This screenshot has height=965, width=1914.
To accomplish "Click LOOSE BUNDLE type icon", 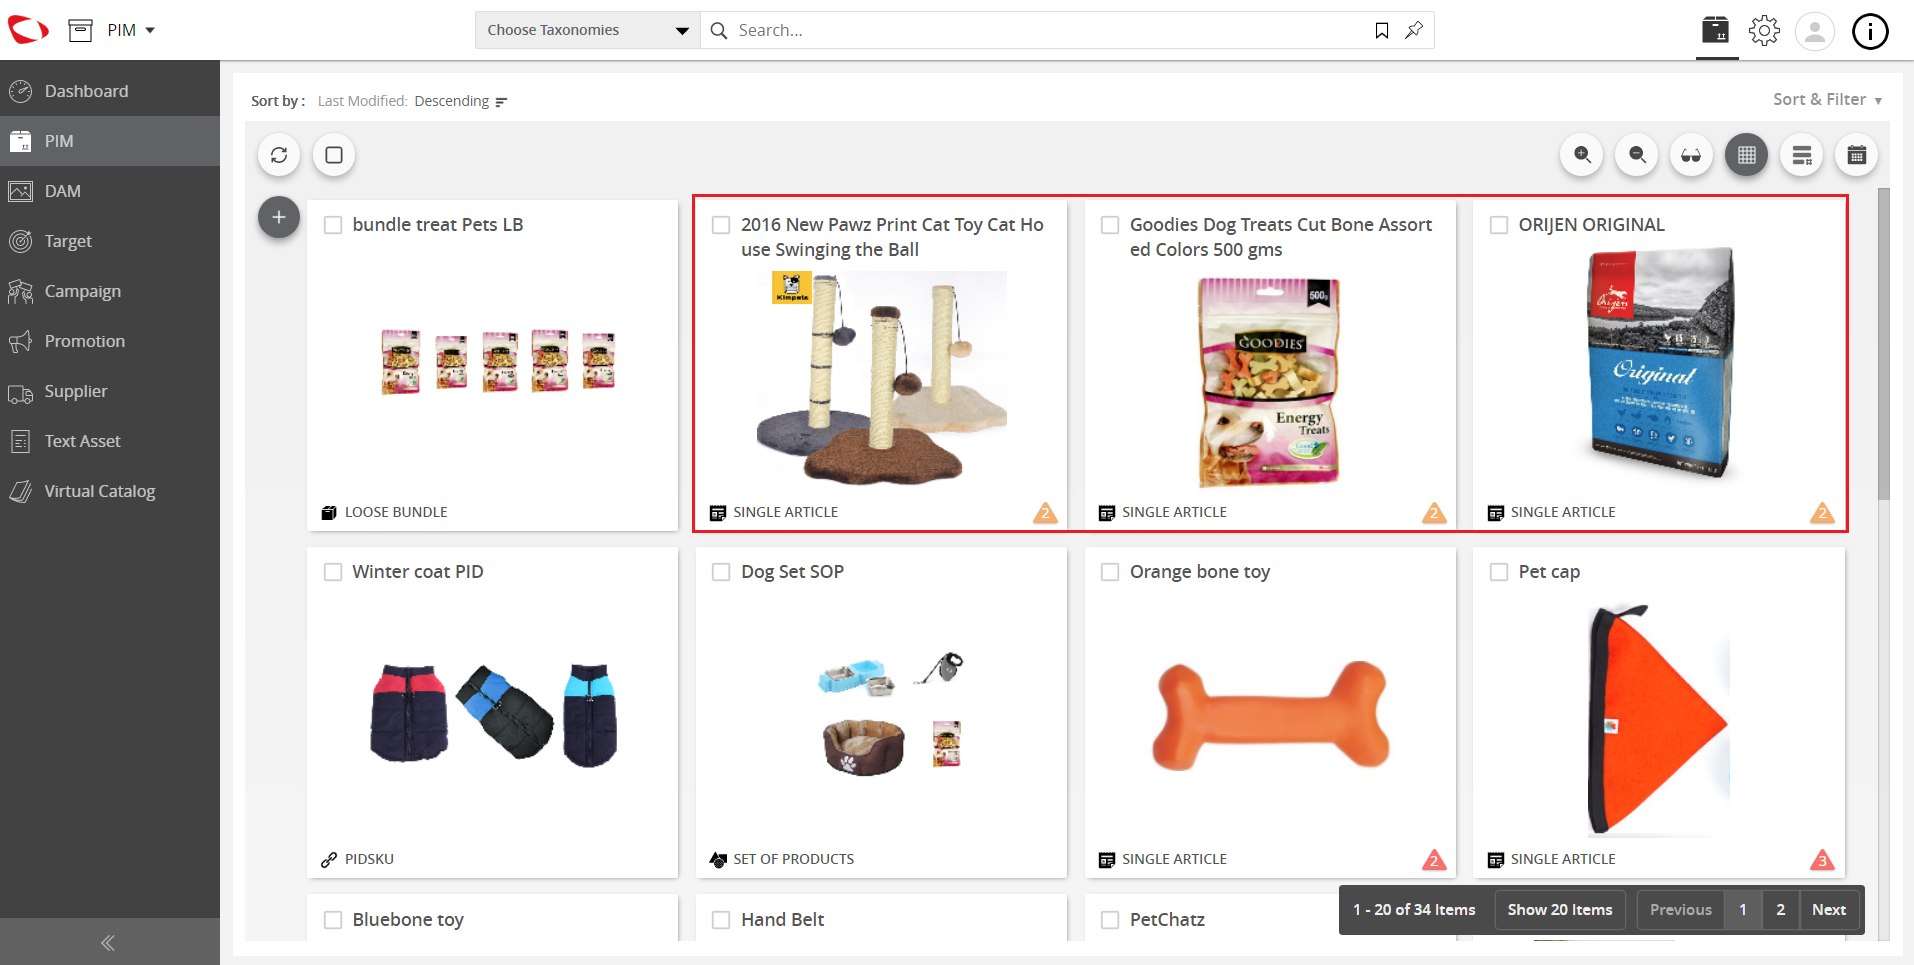I will [329, 513].
